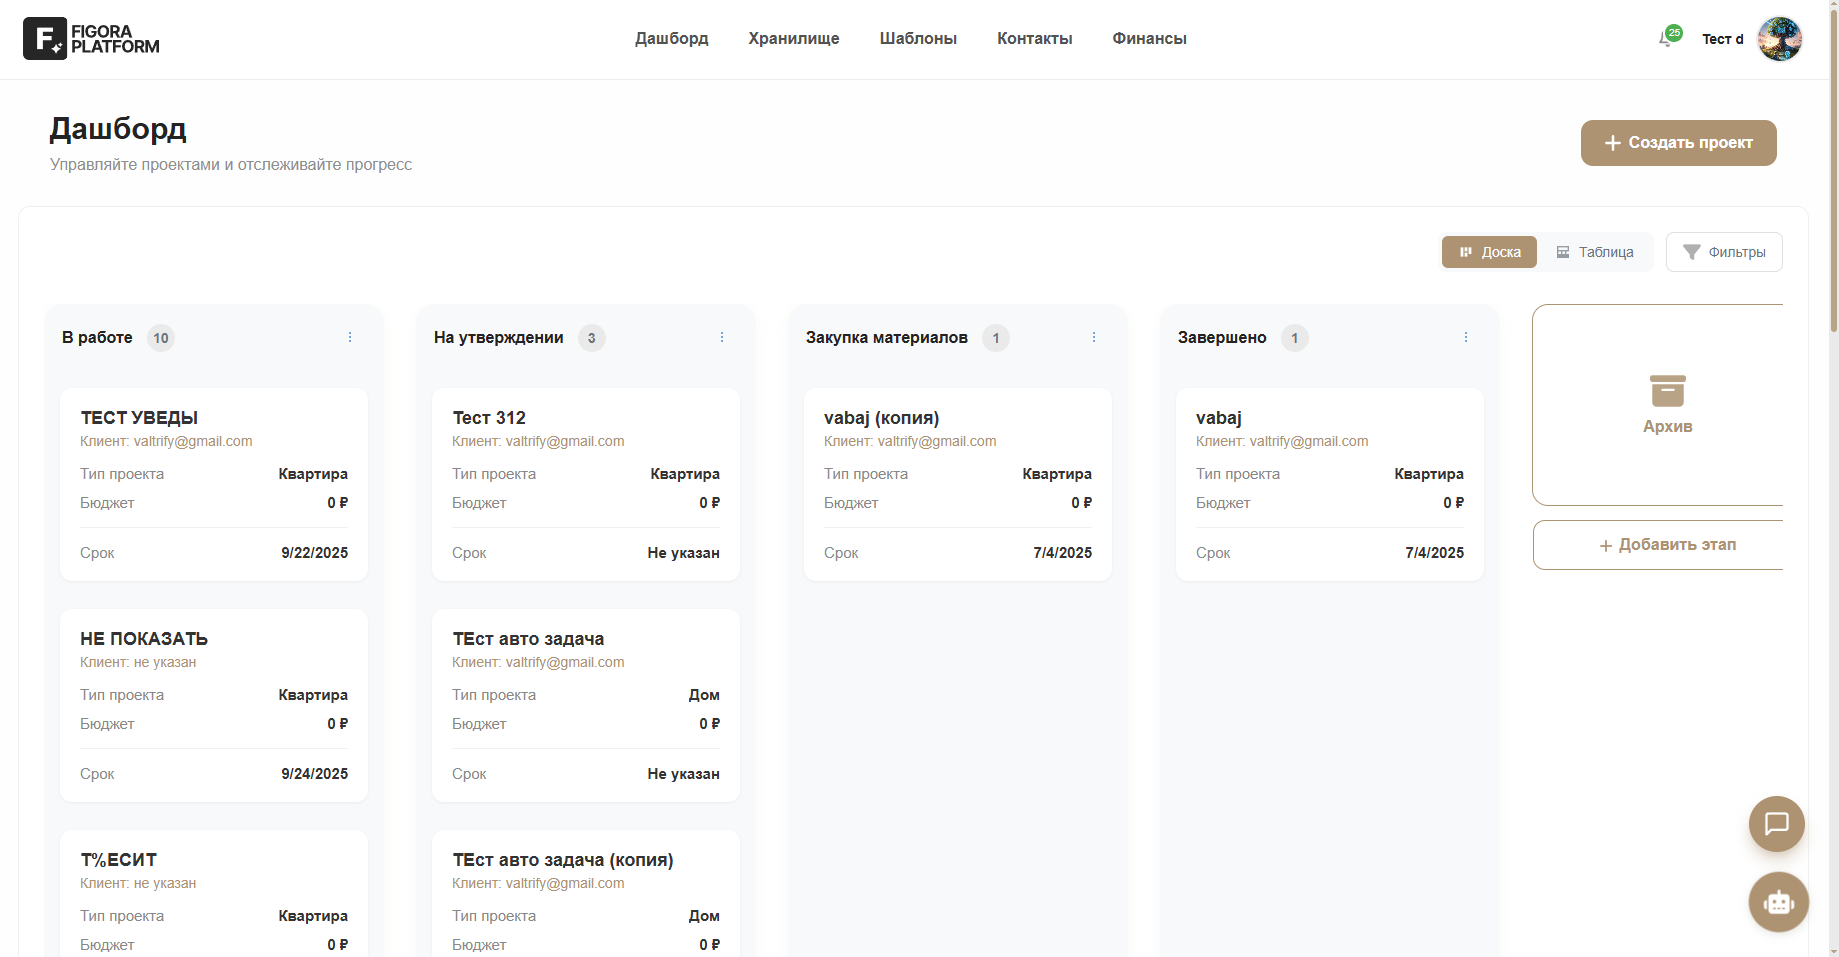Open the Шаблоны navigation item
This screenshot has height=957, width=1839.
[x=918, y=39]
